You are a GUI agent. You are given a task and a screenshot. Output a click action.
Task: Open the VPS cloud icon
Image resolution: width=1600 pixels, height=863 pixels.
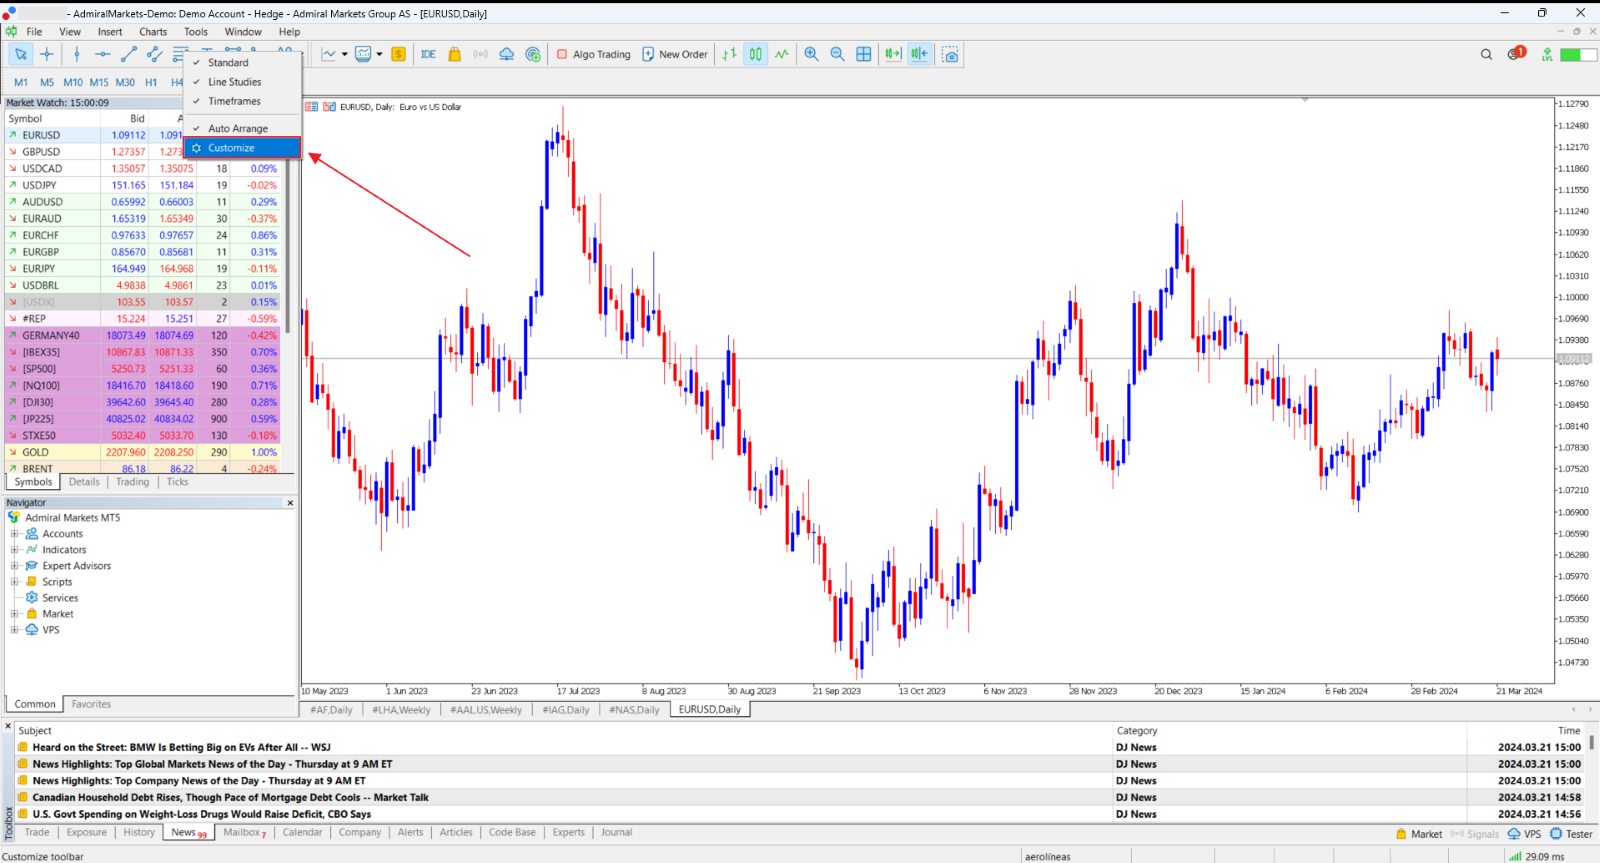[506, 54]
